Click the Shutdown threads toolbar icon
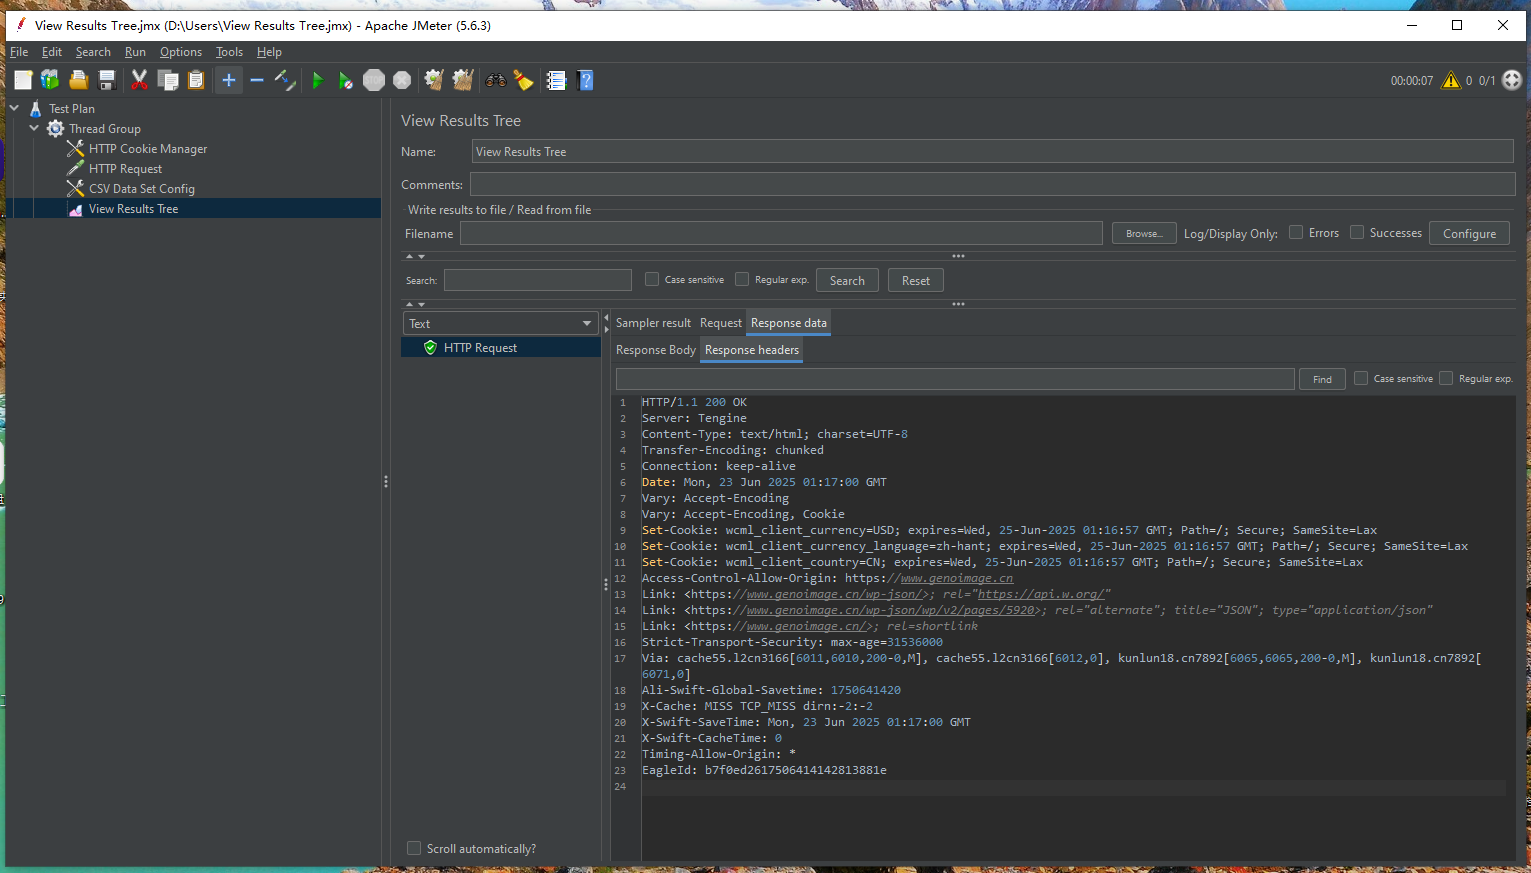1531x873 pixels. coord(402,80)
